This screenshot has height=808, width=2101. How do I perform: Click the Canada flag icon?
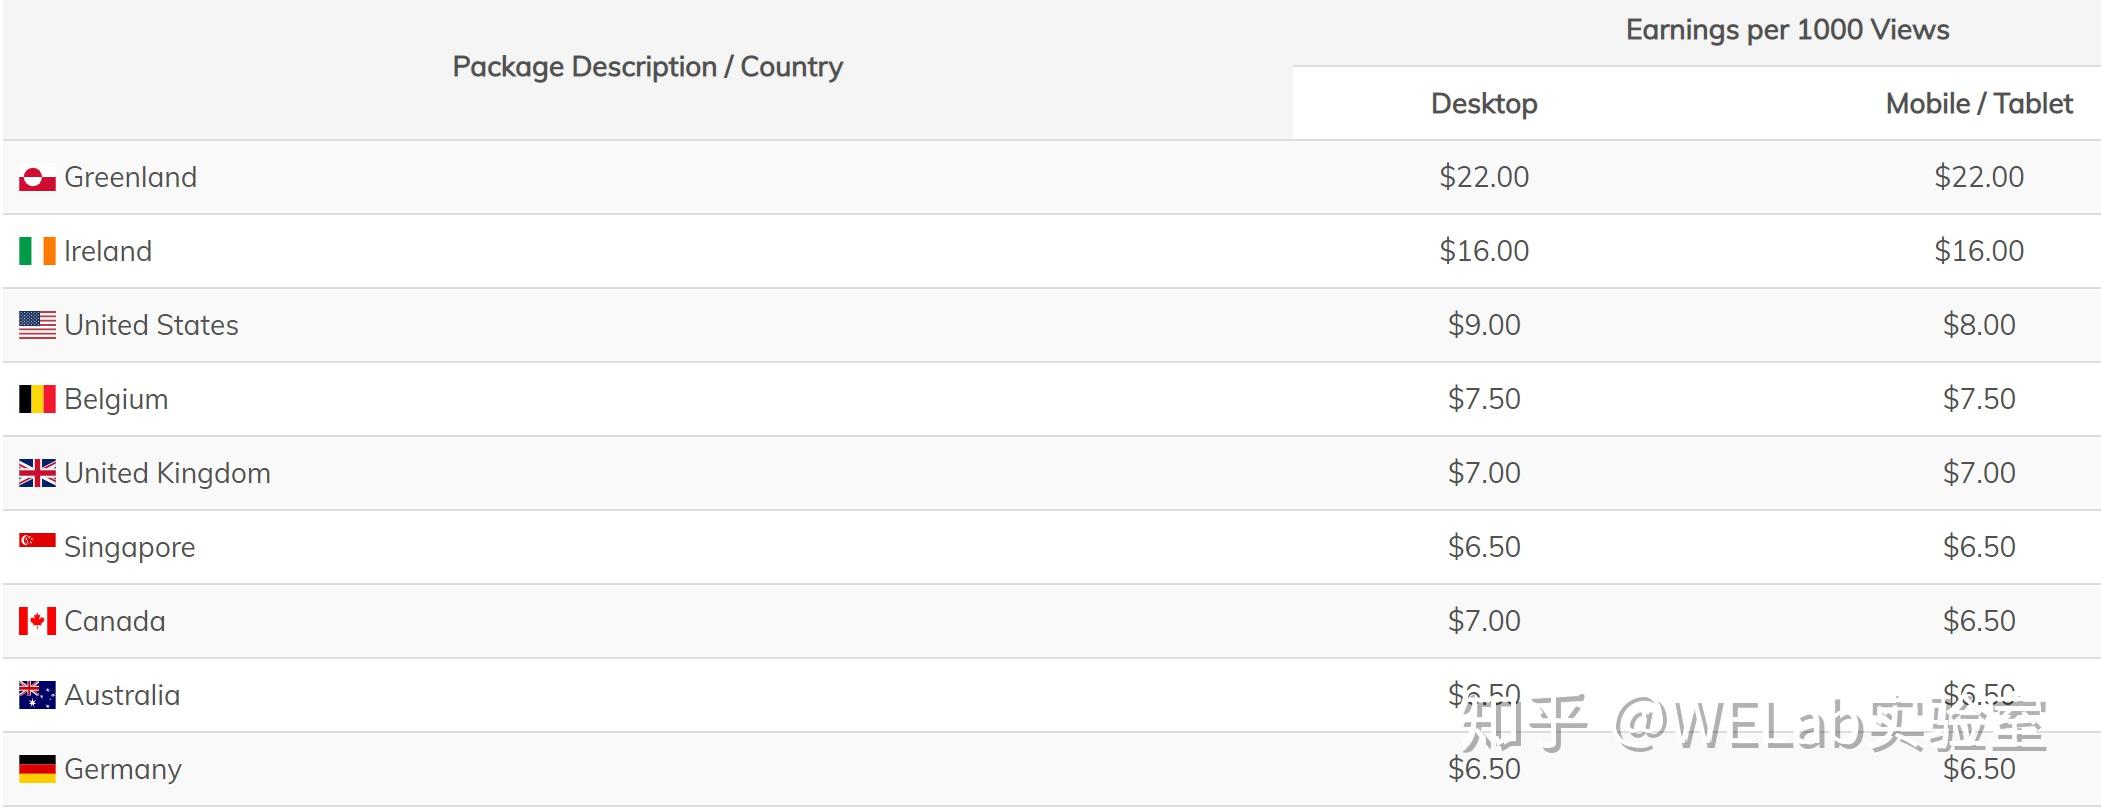click(x=37, y=621)
